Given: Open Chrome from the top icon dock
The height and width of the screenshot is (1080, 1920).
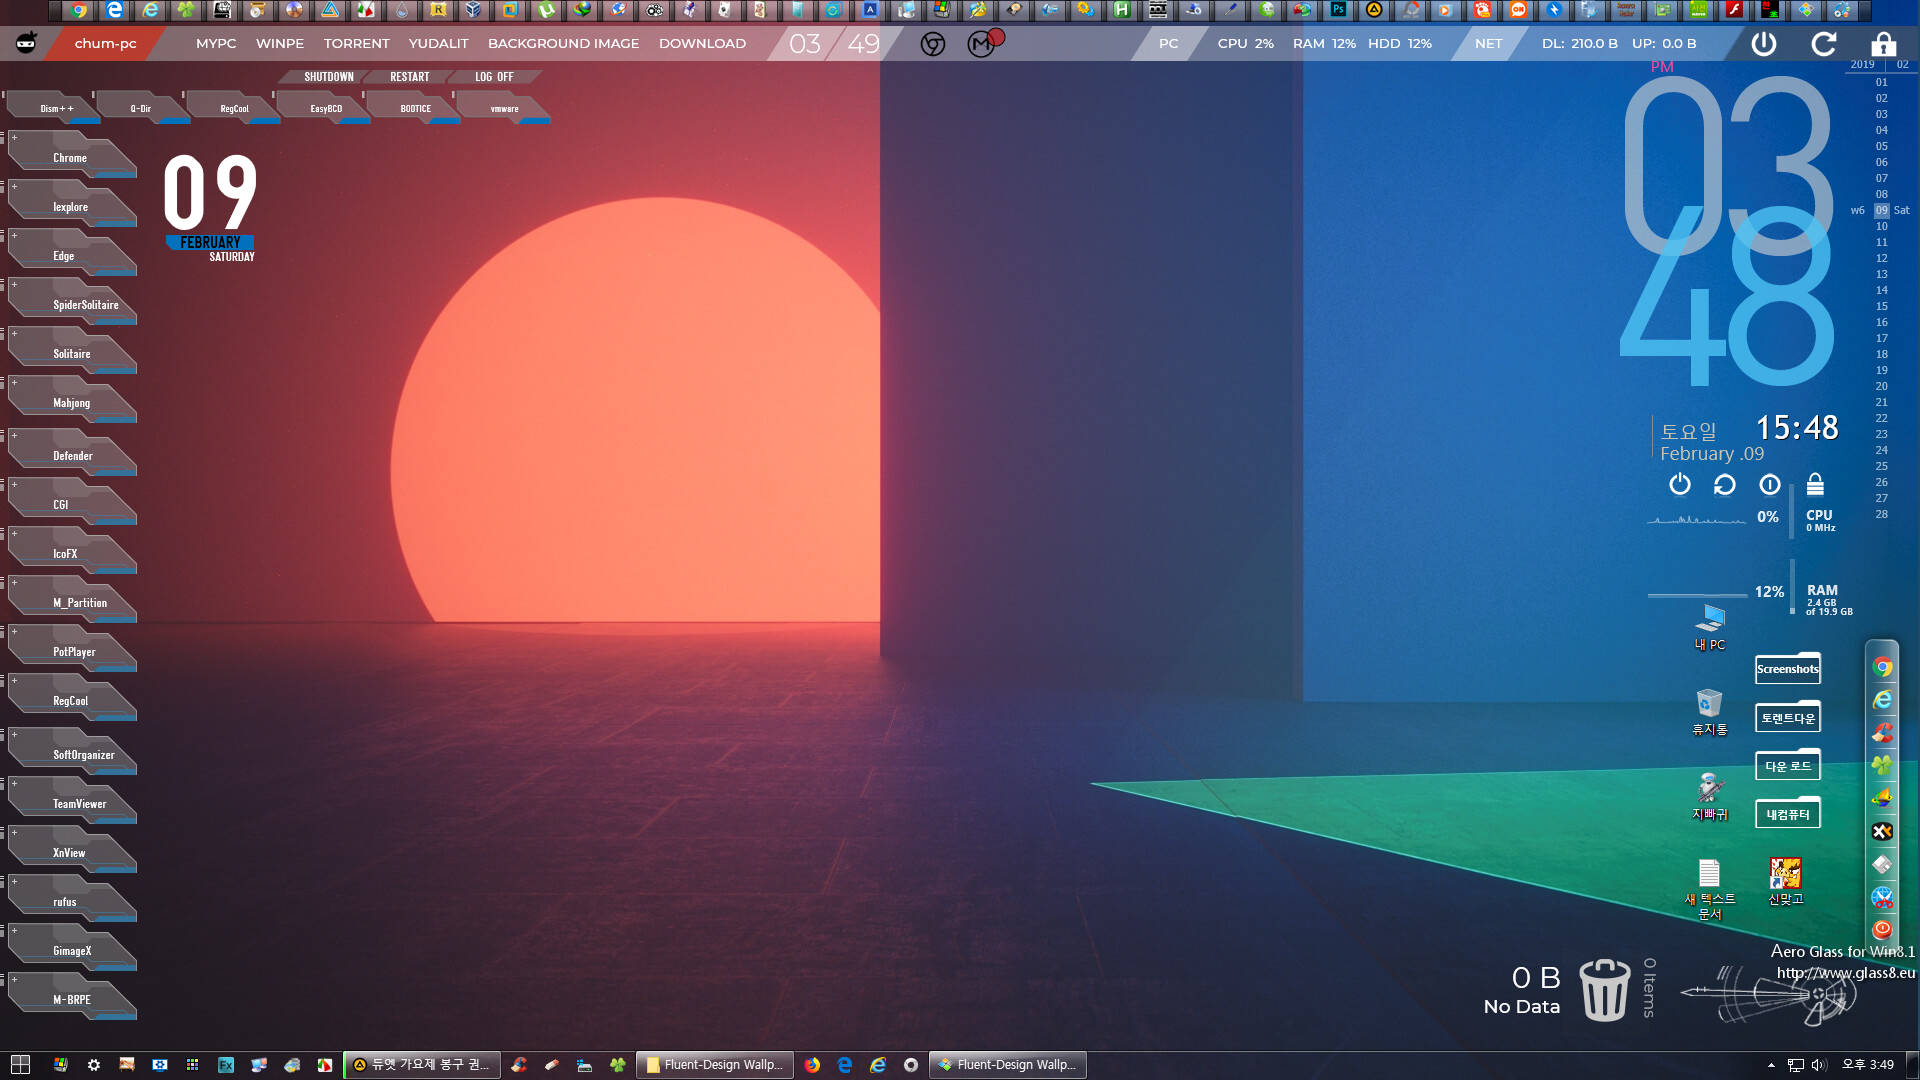Looking at the screenshot, I should [x=79, y=10].
